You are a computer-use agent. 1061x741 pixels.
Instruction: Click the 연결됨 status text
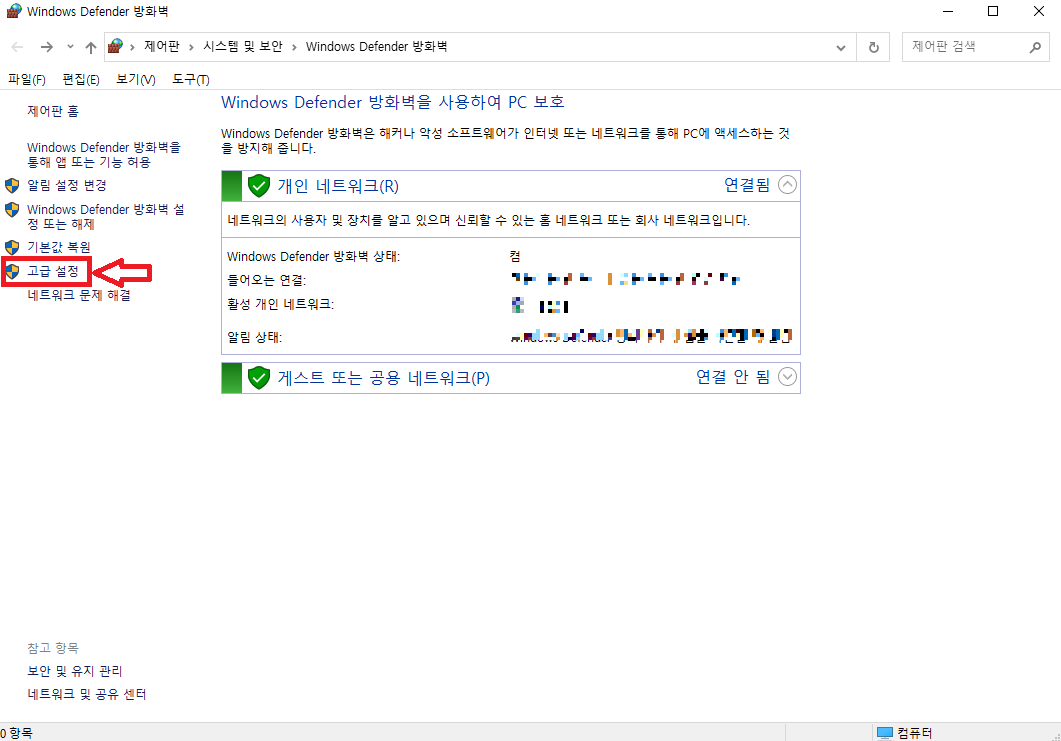(747, 185)
